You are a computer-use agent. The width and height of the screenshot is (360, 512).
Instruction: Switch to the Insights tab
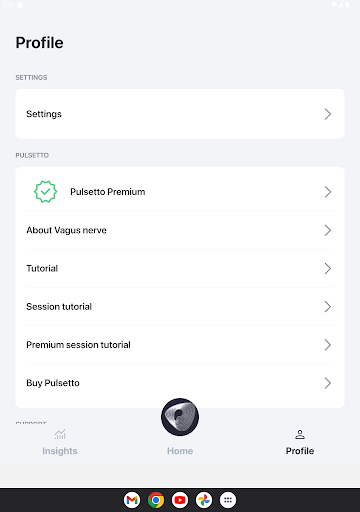(60, 451)
